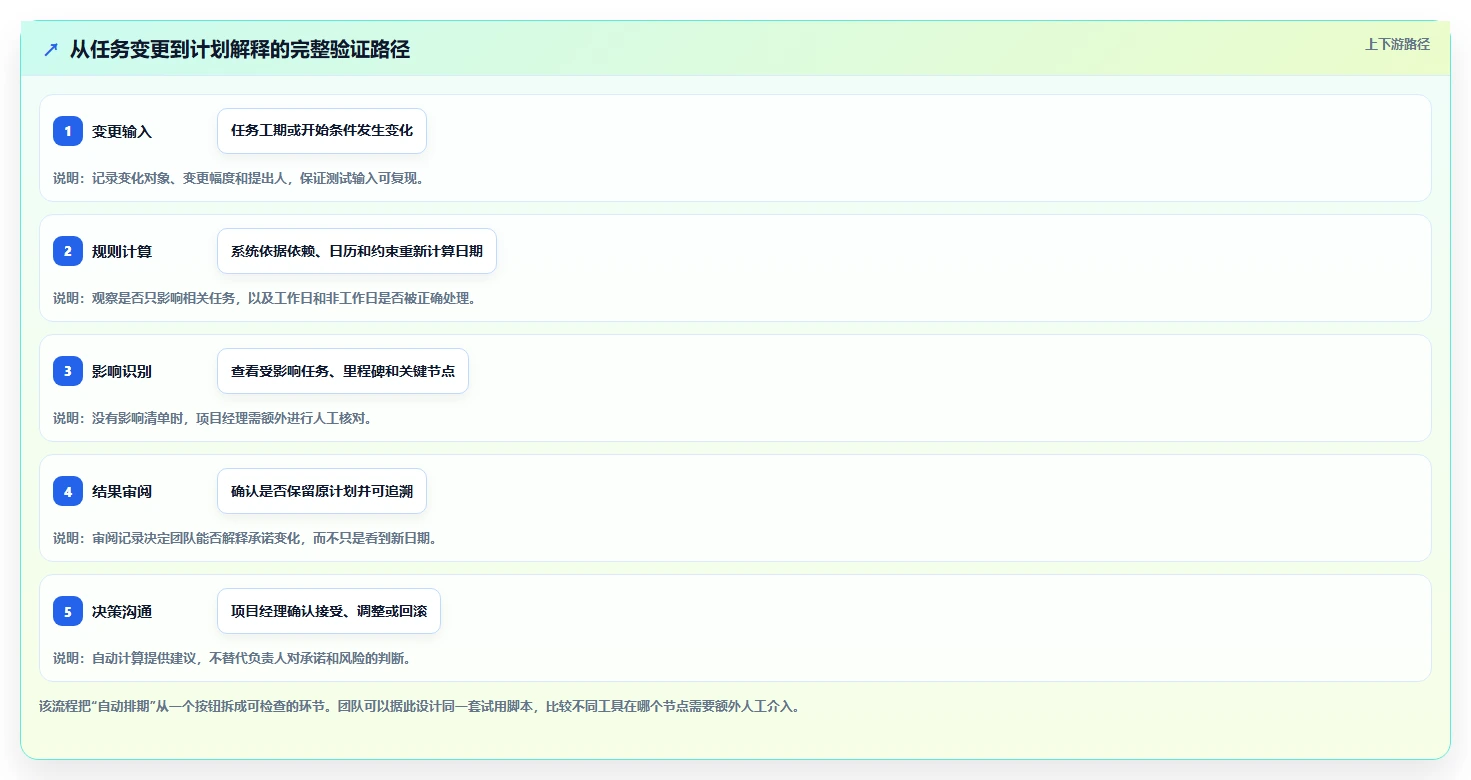This screenshot has width=1471, height=780.
Task: Click the panel title 从任务变更到计划解释的完整验证路径
Action: [240, 49]
